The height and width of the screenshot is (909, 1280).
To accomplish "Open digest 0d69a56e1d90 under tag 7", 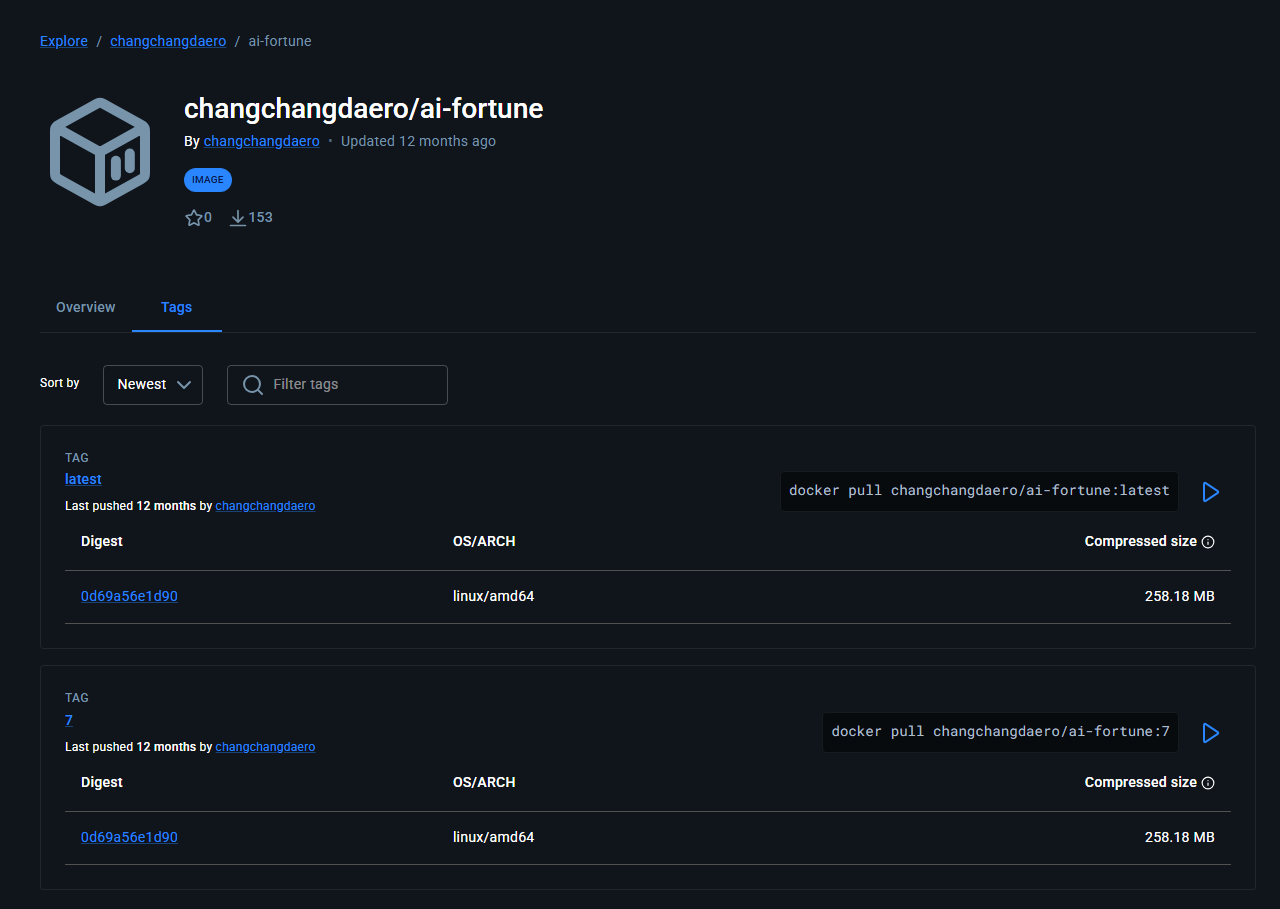I will pos(129,837).
